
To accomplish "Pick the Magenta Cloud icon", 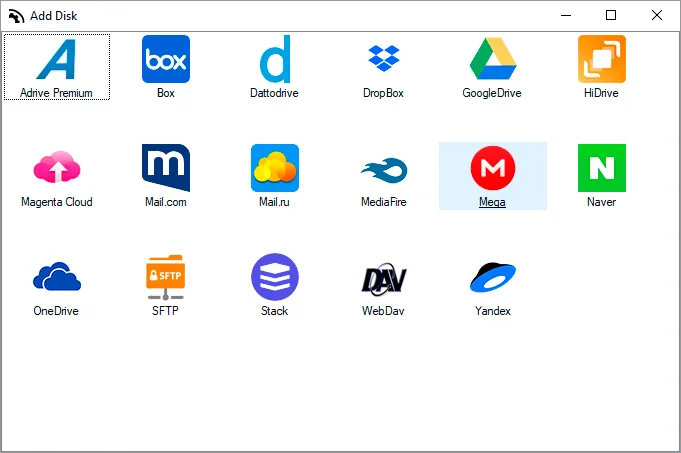I will tap(56, 166).
